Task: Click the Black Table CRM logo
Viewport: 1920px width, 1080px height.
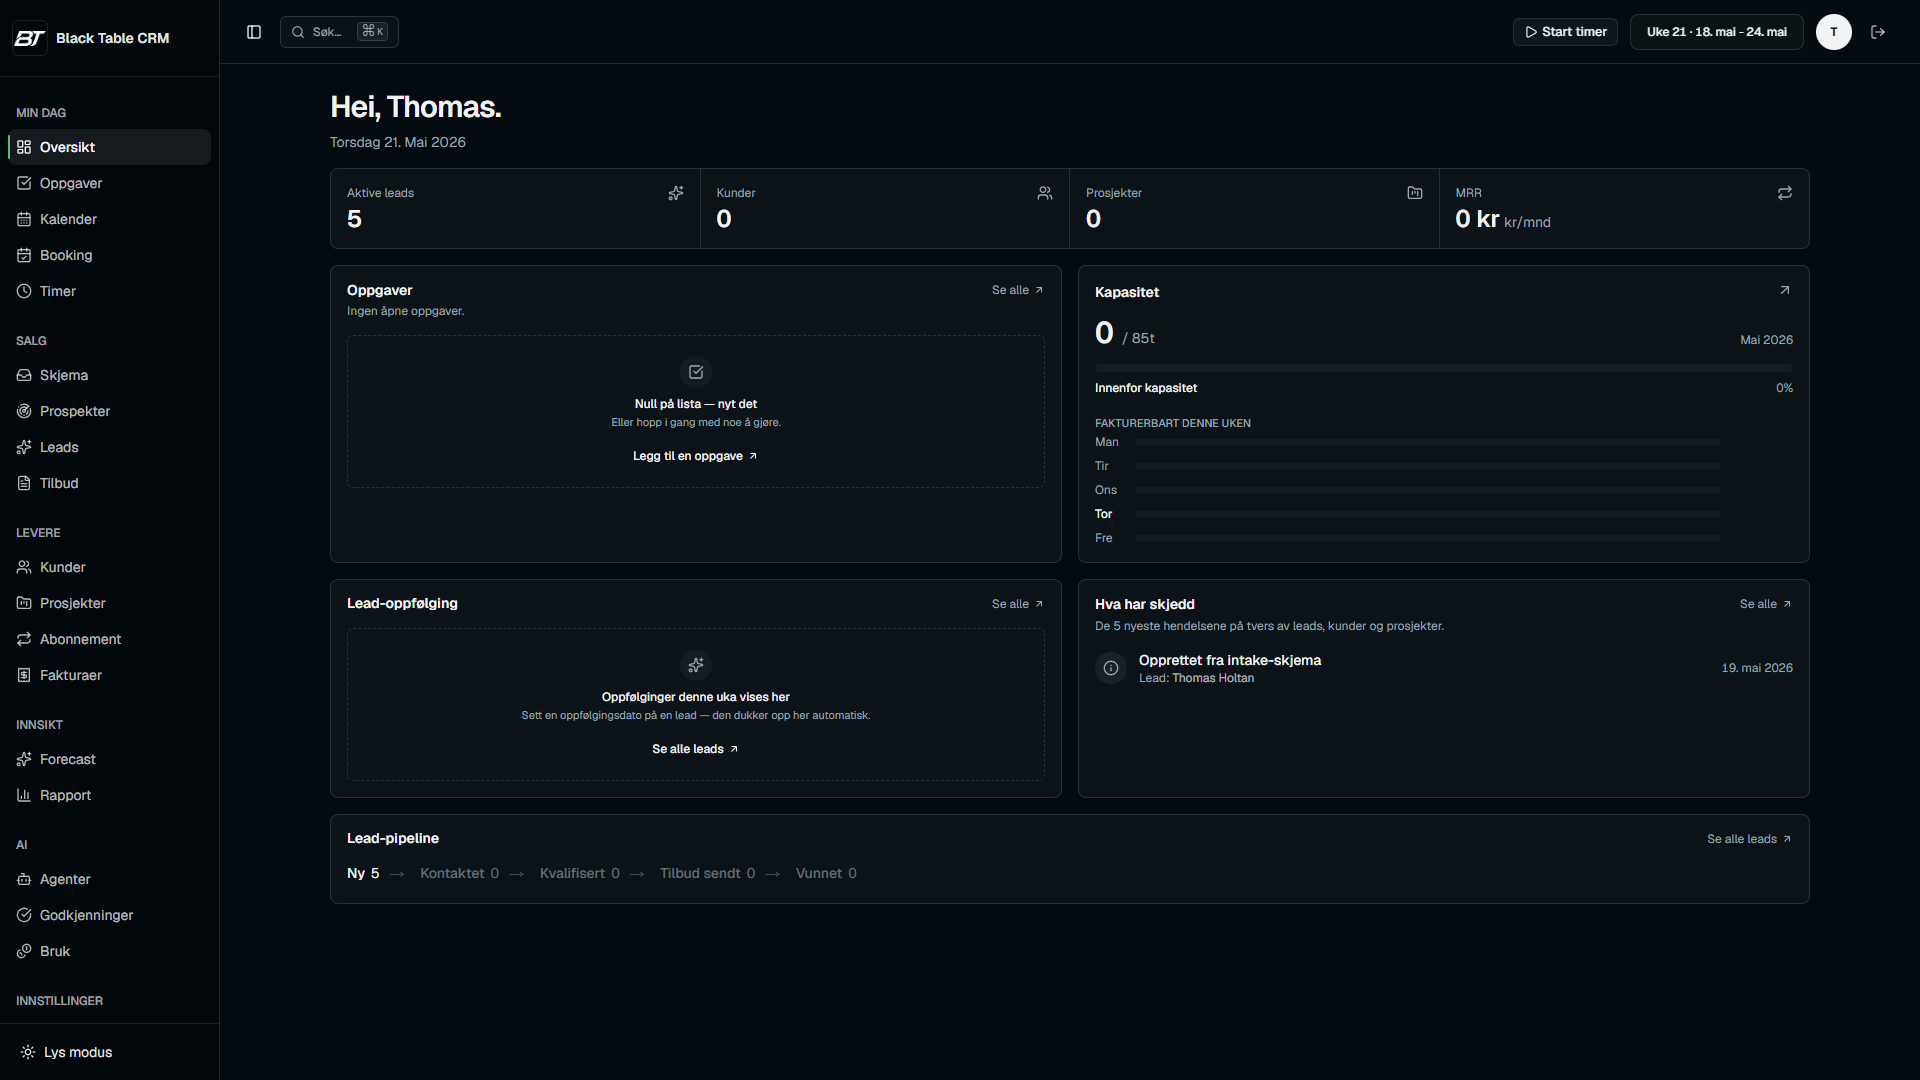Action: point(29,38)
